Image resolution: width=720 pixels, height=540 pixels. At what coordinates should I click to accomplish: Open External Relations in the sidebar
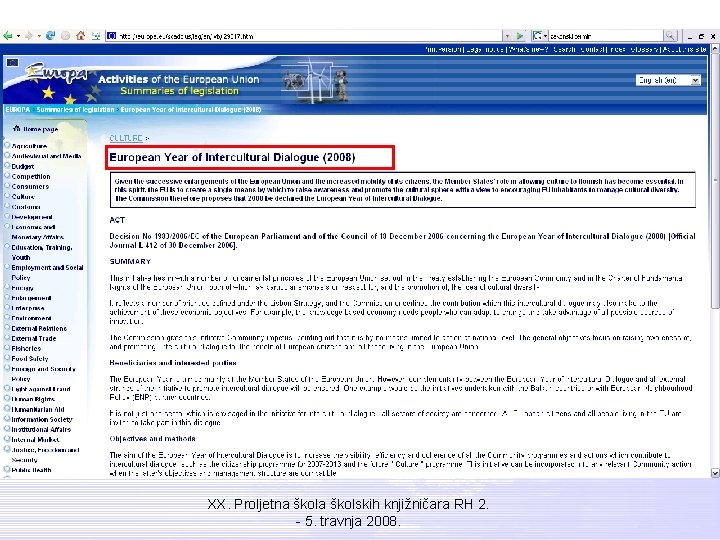[x=39, y=328]
